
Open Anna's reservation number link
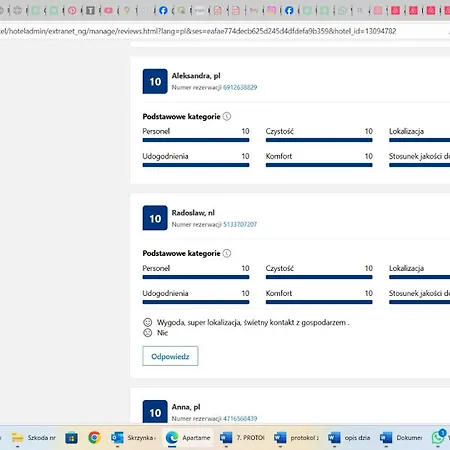[x=240, y=418]
